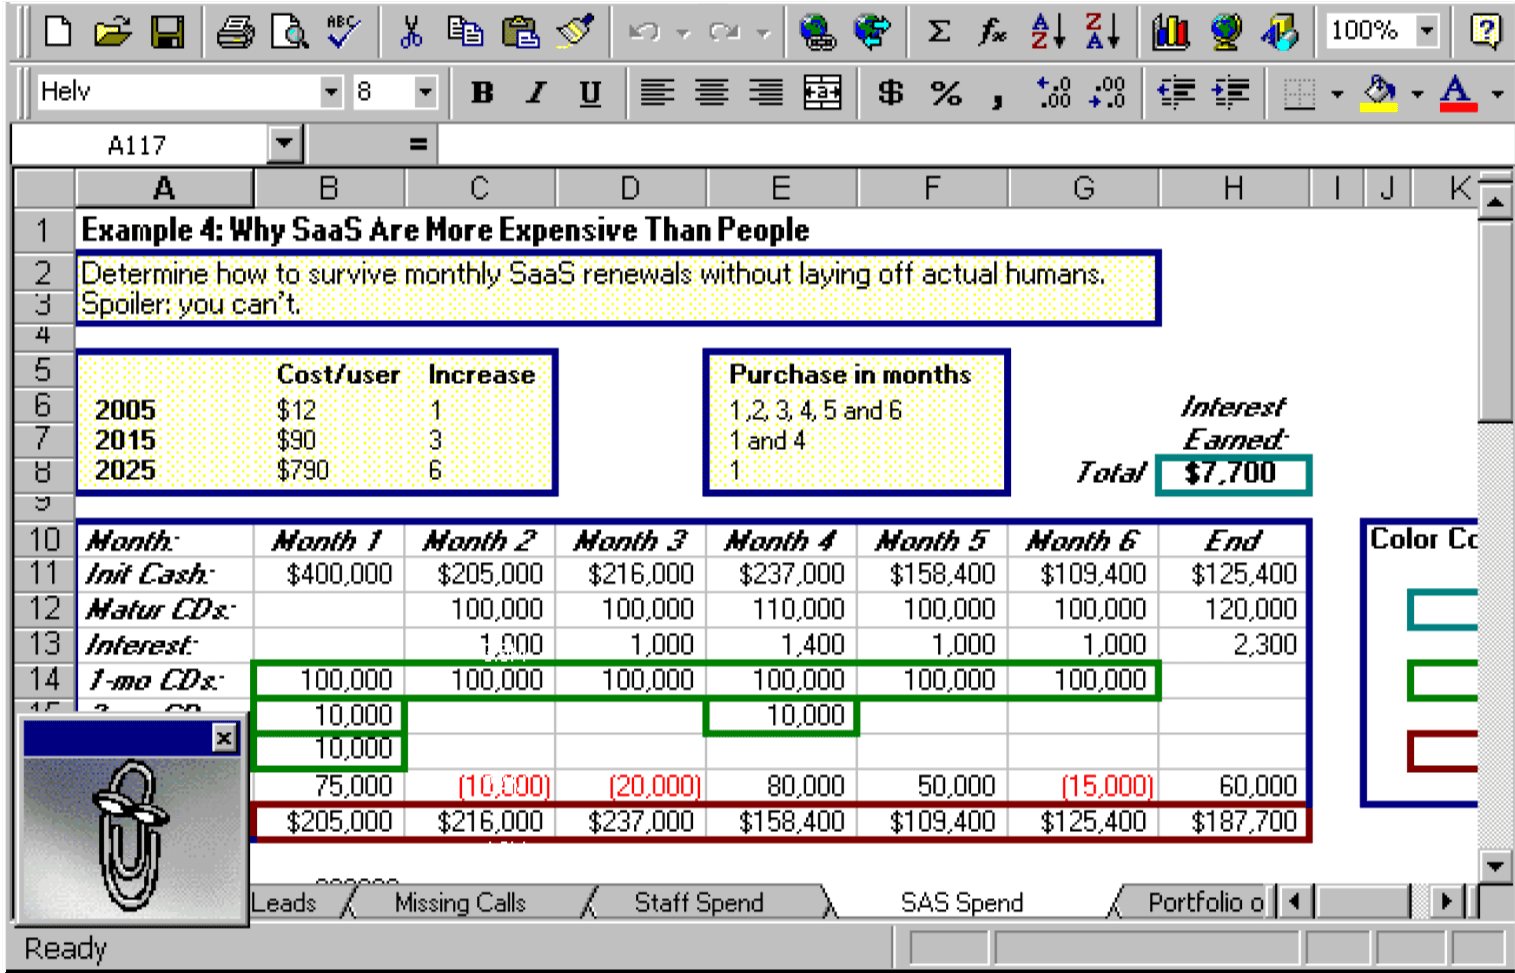The width and height of the screenshot is (1515, 973).
Task: Toggle underline formatting
Action: 591,93
